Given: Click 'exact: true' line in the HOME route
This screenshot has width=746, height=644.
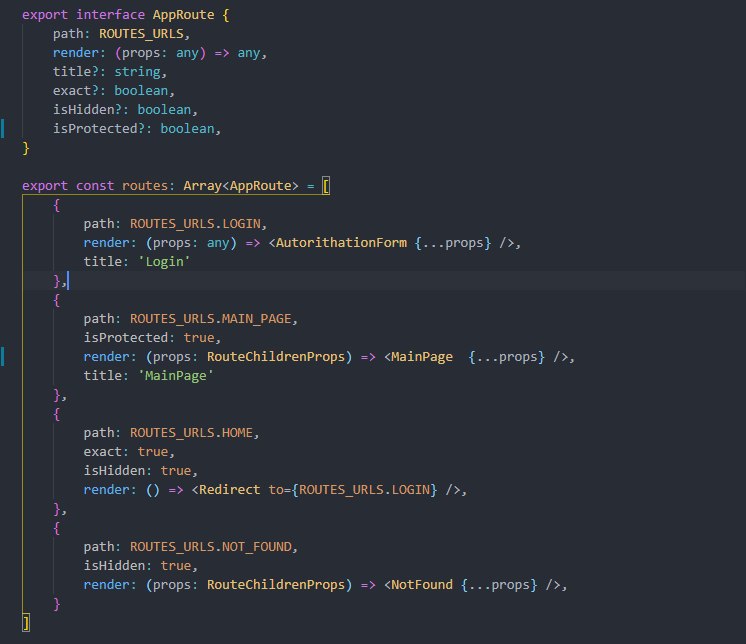Looking at the screenshot, I should pyautogui.click(x=129, y=452).
